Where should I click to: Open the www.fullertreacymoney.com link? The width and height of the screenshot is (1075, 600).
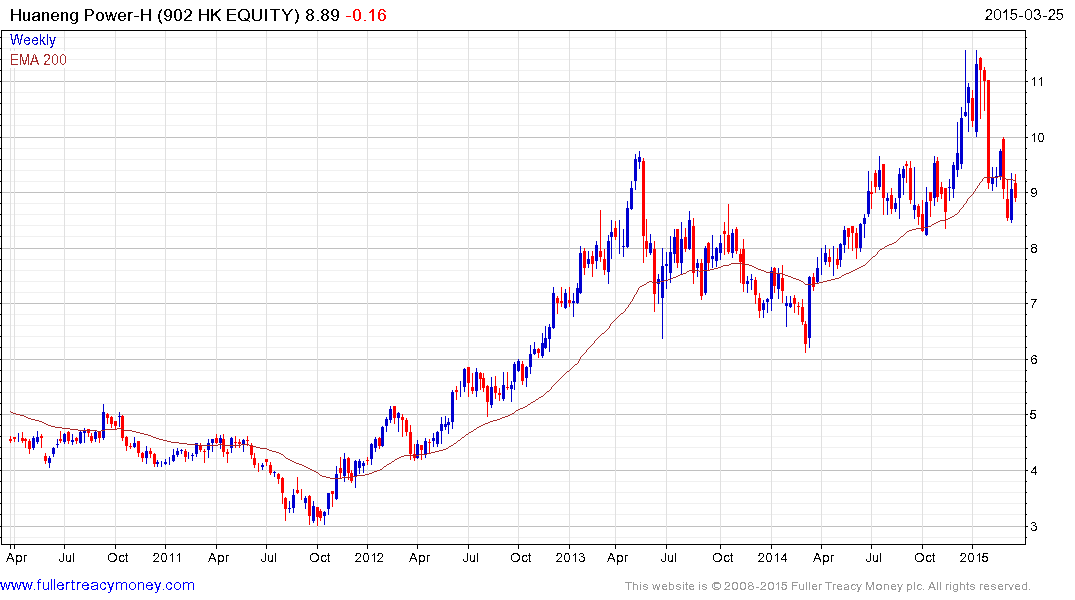[97, 585]
